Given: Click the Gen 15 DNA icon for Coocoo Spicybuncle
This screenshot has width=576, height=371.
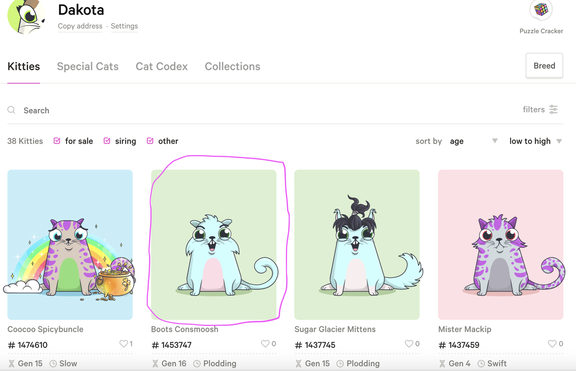Looking at the screenshot, I should 12,364.
